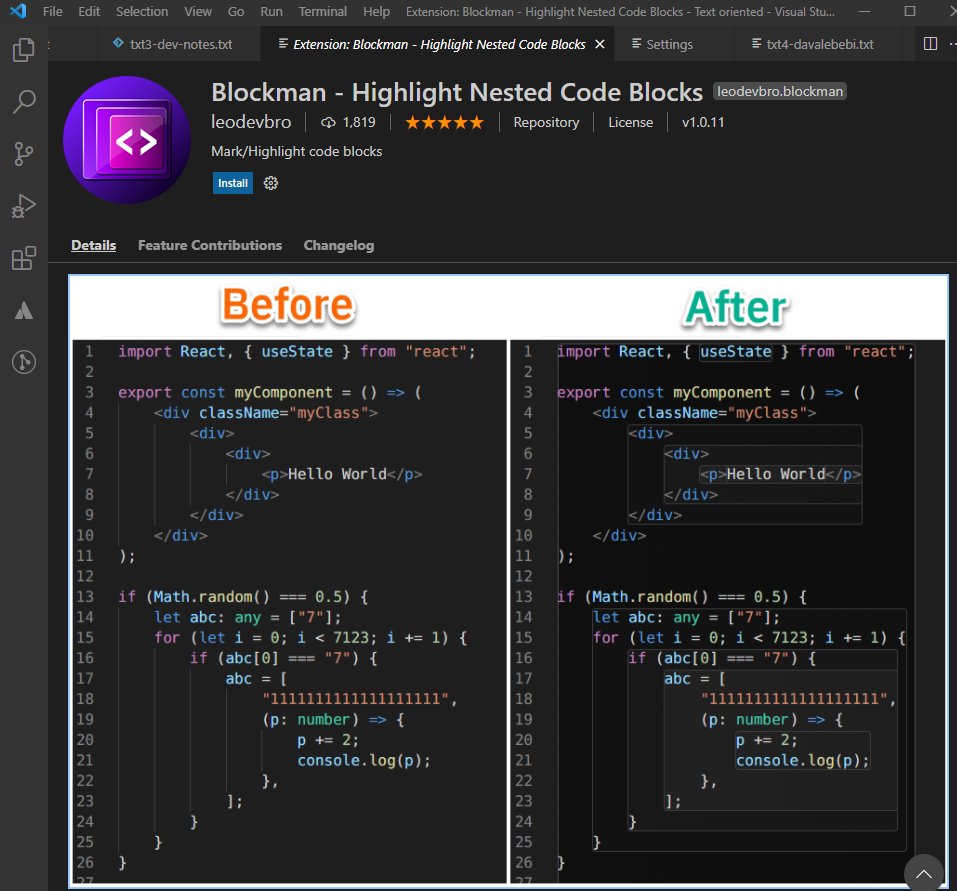
Task: Click the After heading in preview image
Action: click(736, 307)
